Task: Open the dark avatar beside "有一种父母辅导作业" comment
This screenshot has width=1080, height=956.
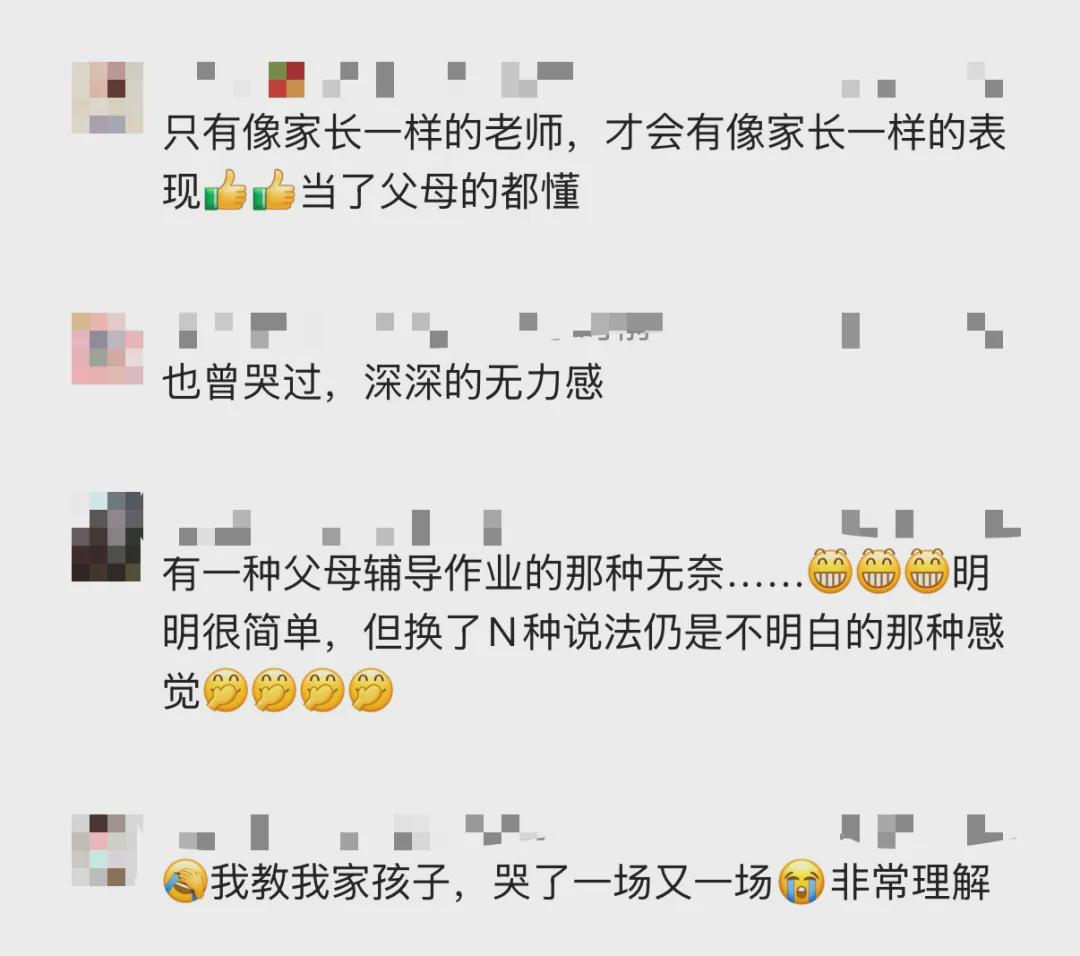Action: 107,537
